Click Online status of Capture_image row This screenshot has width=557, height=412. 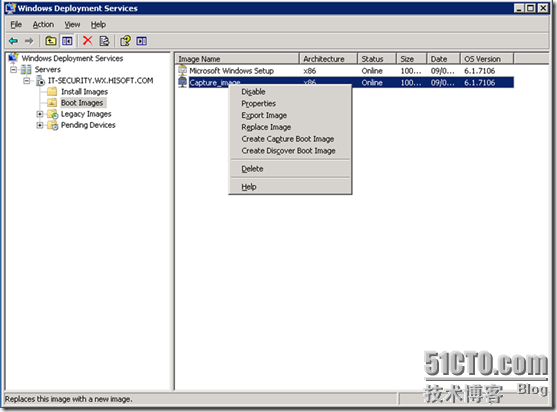(x=372, y=82)
